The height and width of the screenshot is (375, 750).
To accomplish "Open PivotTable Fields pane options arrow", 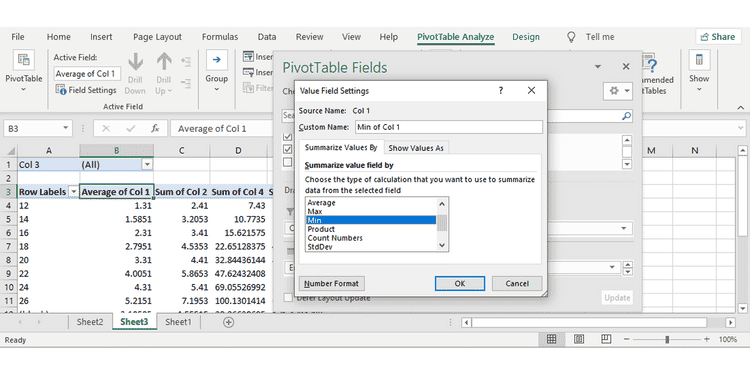I will tap(597, 66).
